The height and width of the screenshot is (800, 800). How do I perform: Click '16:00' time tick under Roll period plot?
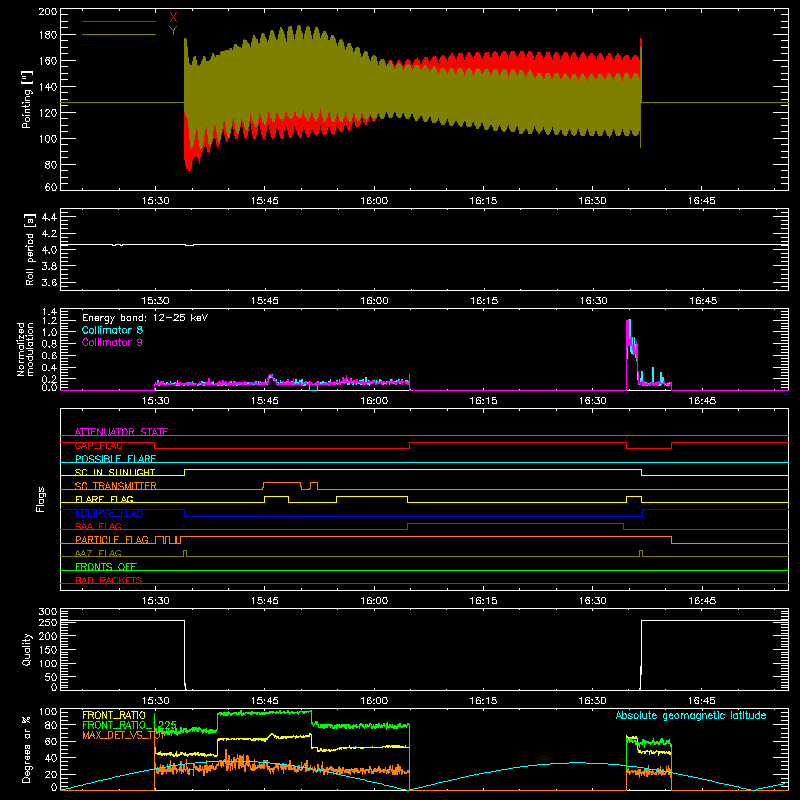pyautogui.click(x=374, y=301)
